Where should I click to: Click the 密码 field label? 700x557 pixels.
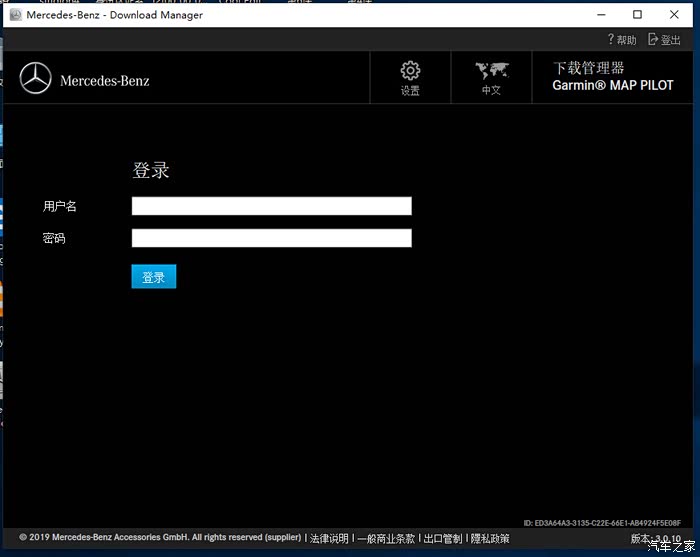click(54, 239)
